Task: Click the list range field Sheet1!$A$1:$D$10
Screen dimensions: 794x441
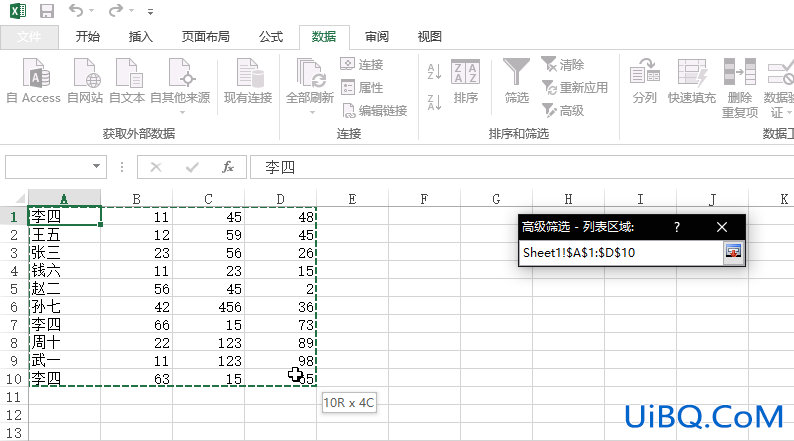Action: (x=621, y=252)
